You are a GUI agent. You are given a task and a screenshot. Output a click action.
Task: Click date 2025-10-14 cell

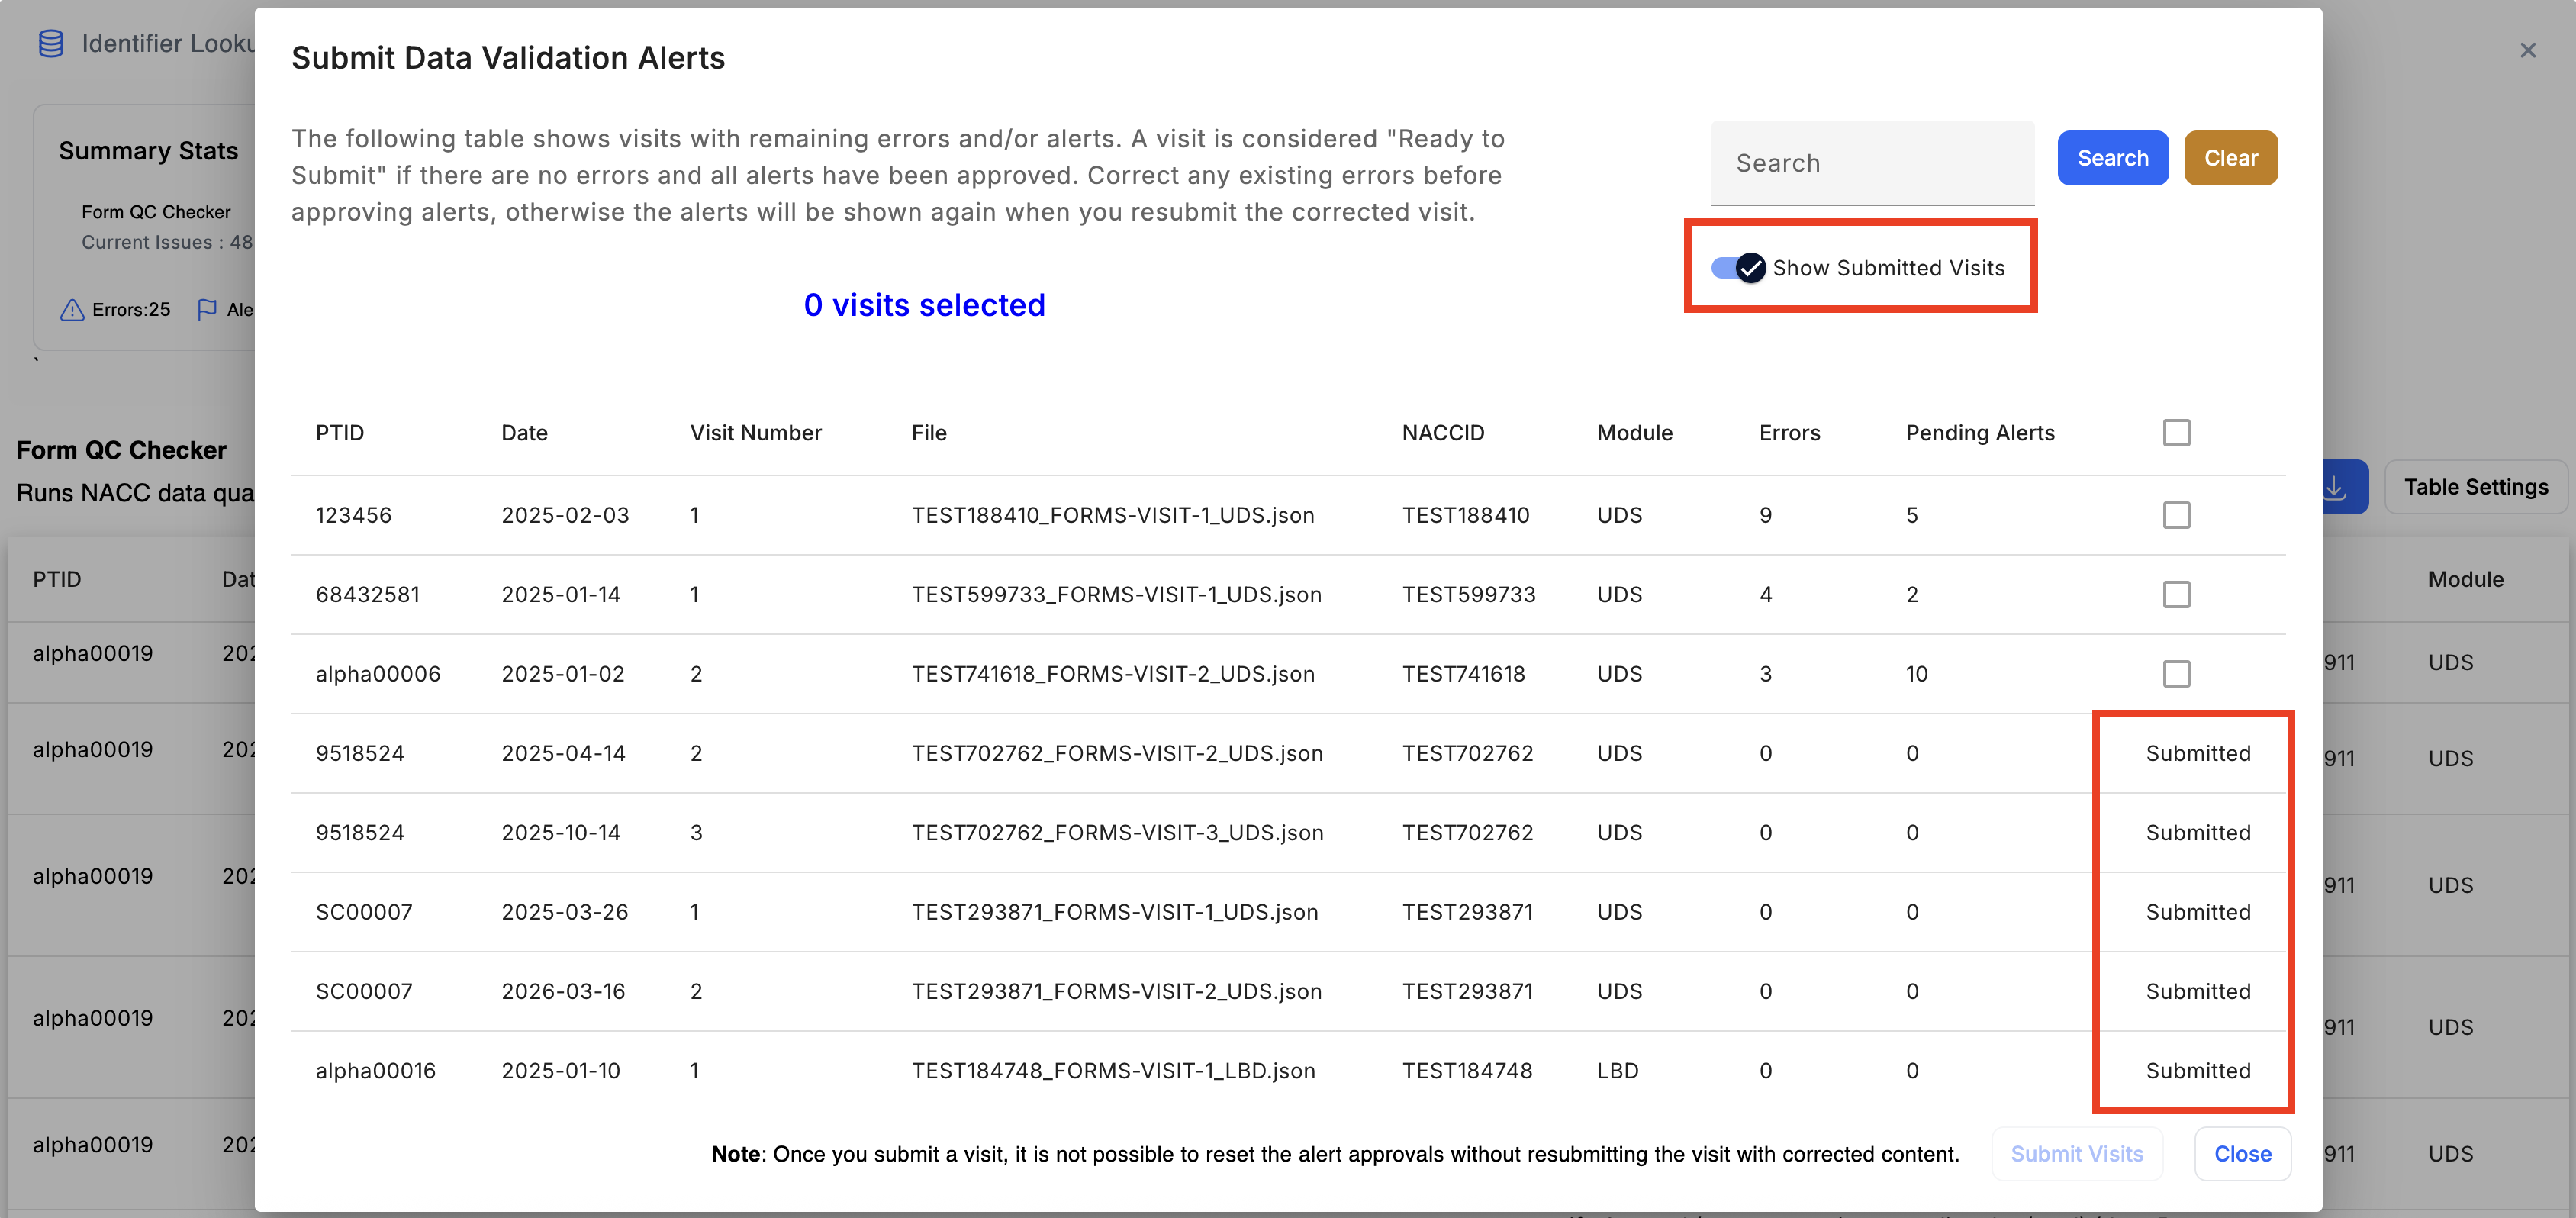coord(560,833)
